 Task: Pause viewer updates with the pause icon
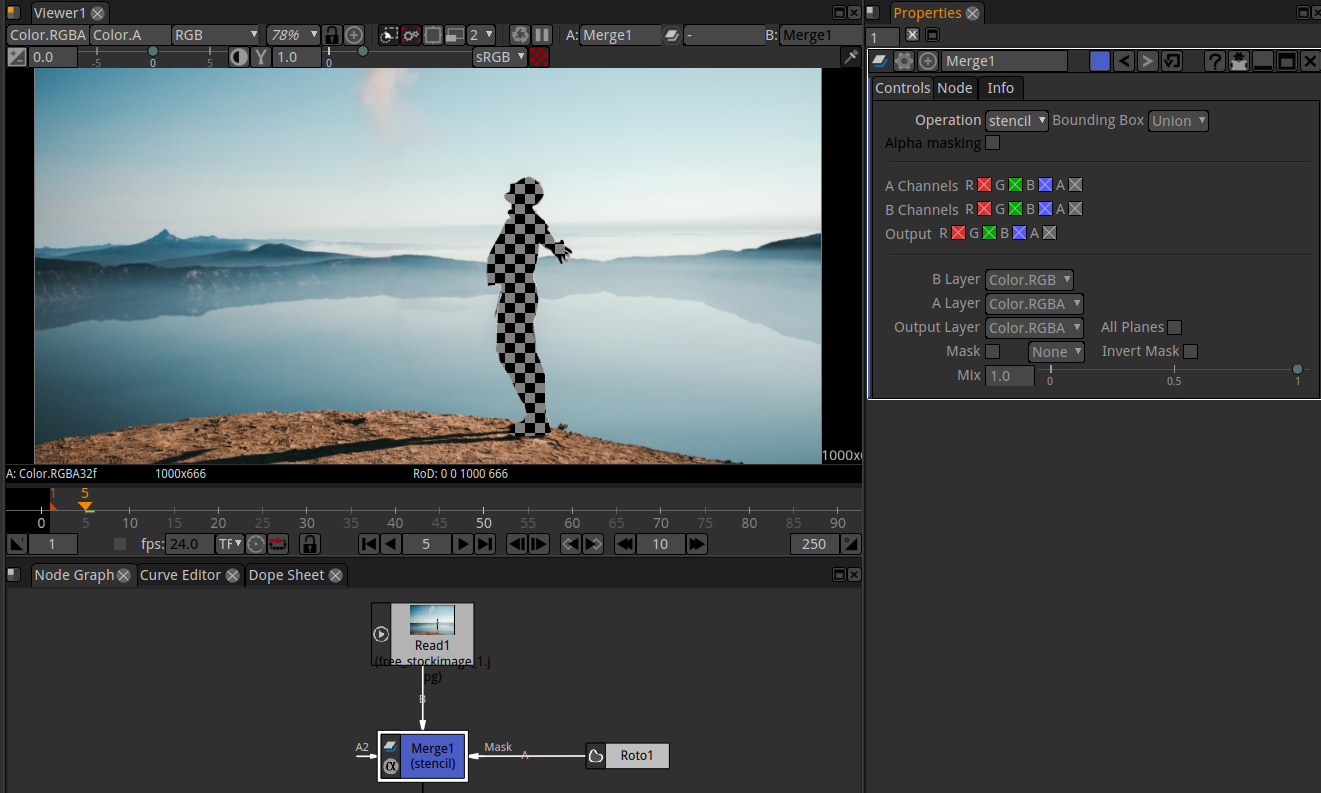click(541, 35)
